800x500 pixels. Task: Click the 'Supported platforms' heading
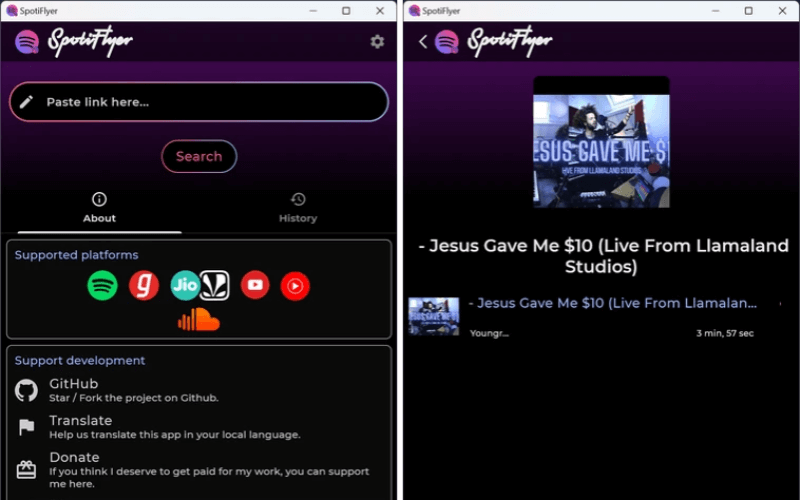(77, 255)
